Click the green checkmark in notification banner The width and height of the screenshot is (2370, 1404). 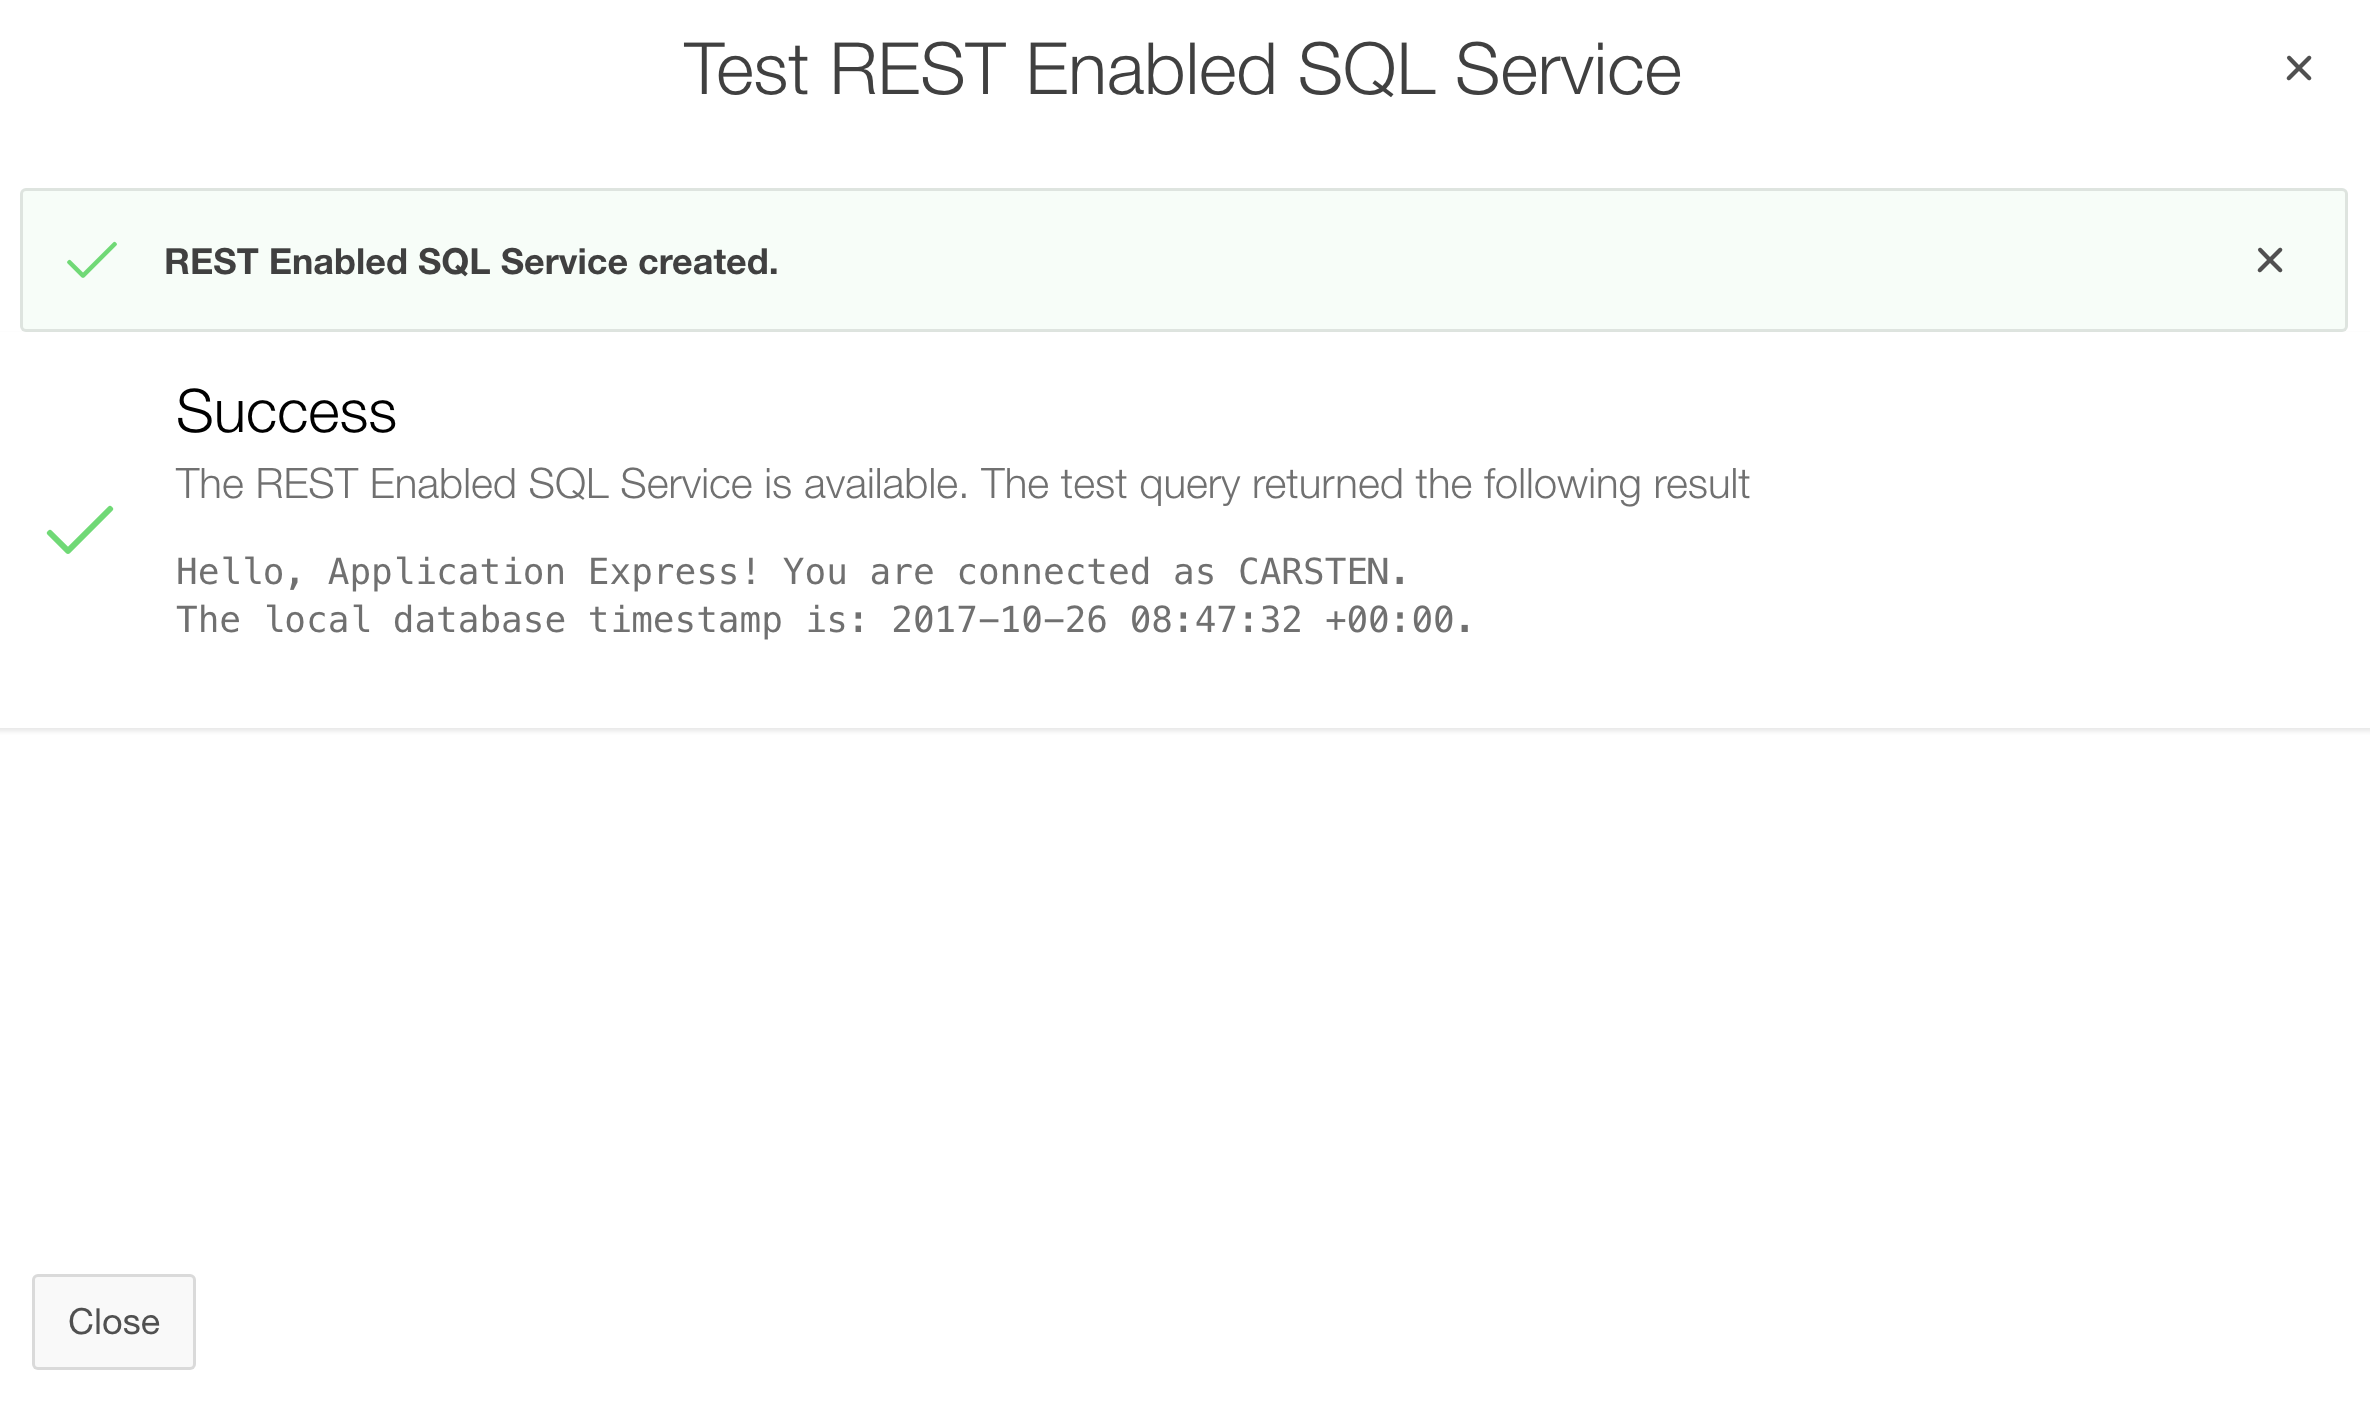point(92,260)
